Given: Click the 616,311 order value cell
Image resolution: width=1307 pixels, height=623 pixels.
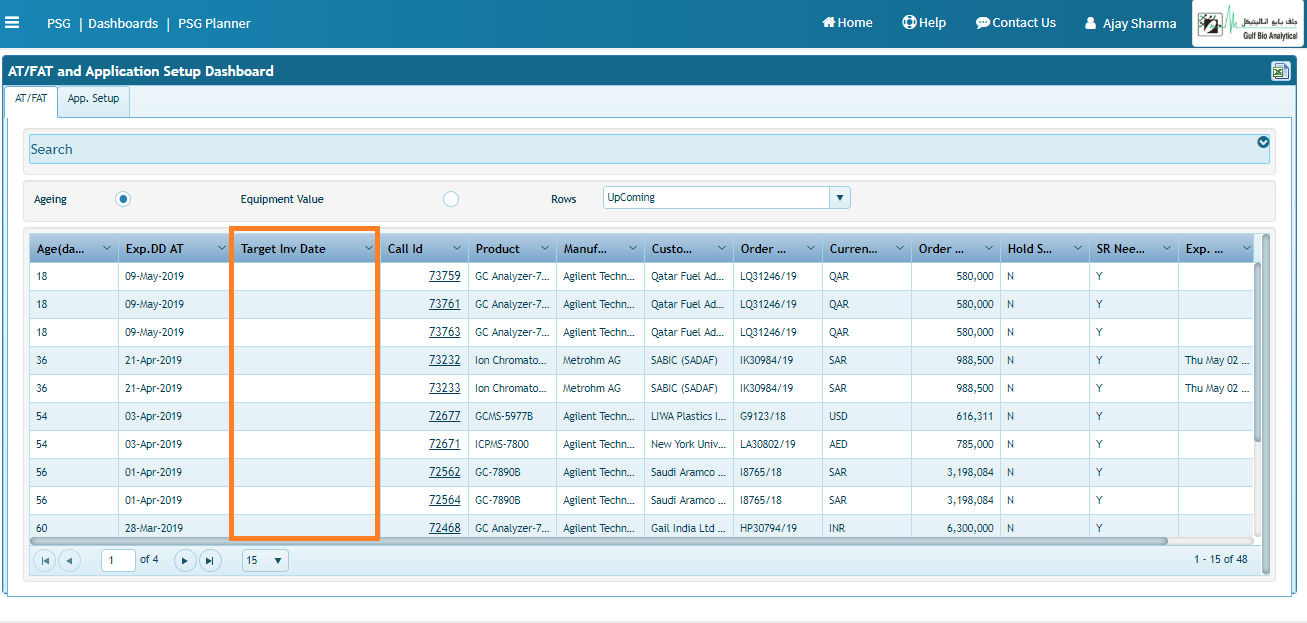Looking at the screenshot, I should 956,416.
